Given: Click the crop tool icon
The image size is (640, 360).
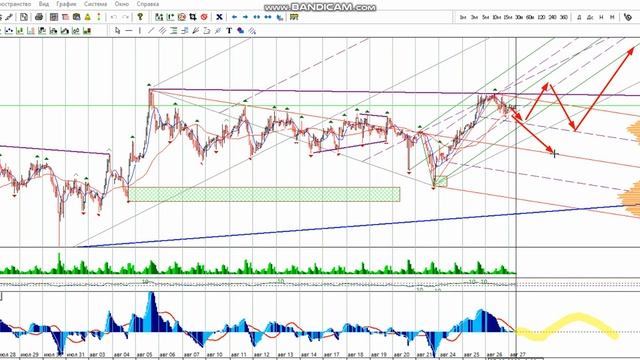Looking at the screenshot, I should (193, 17).
